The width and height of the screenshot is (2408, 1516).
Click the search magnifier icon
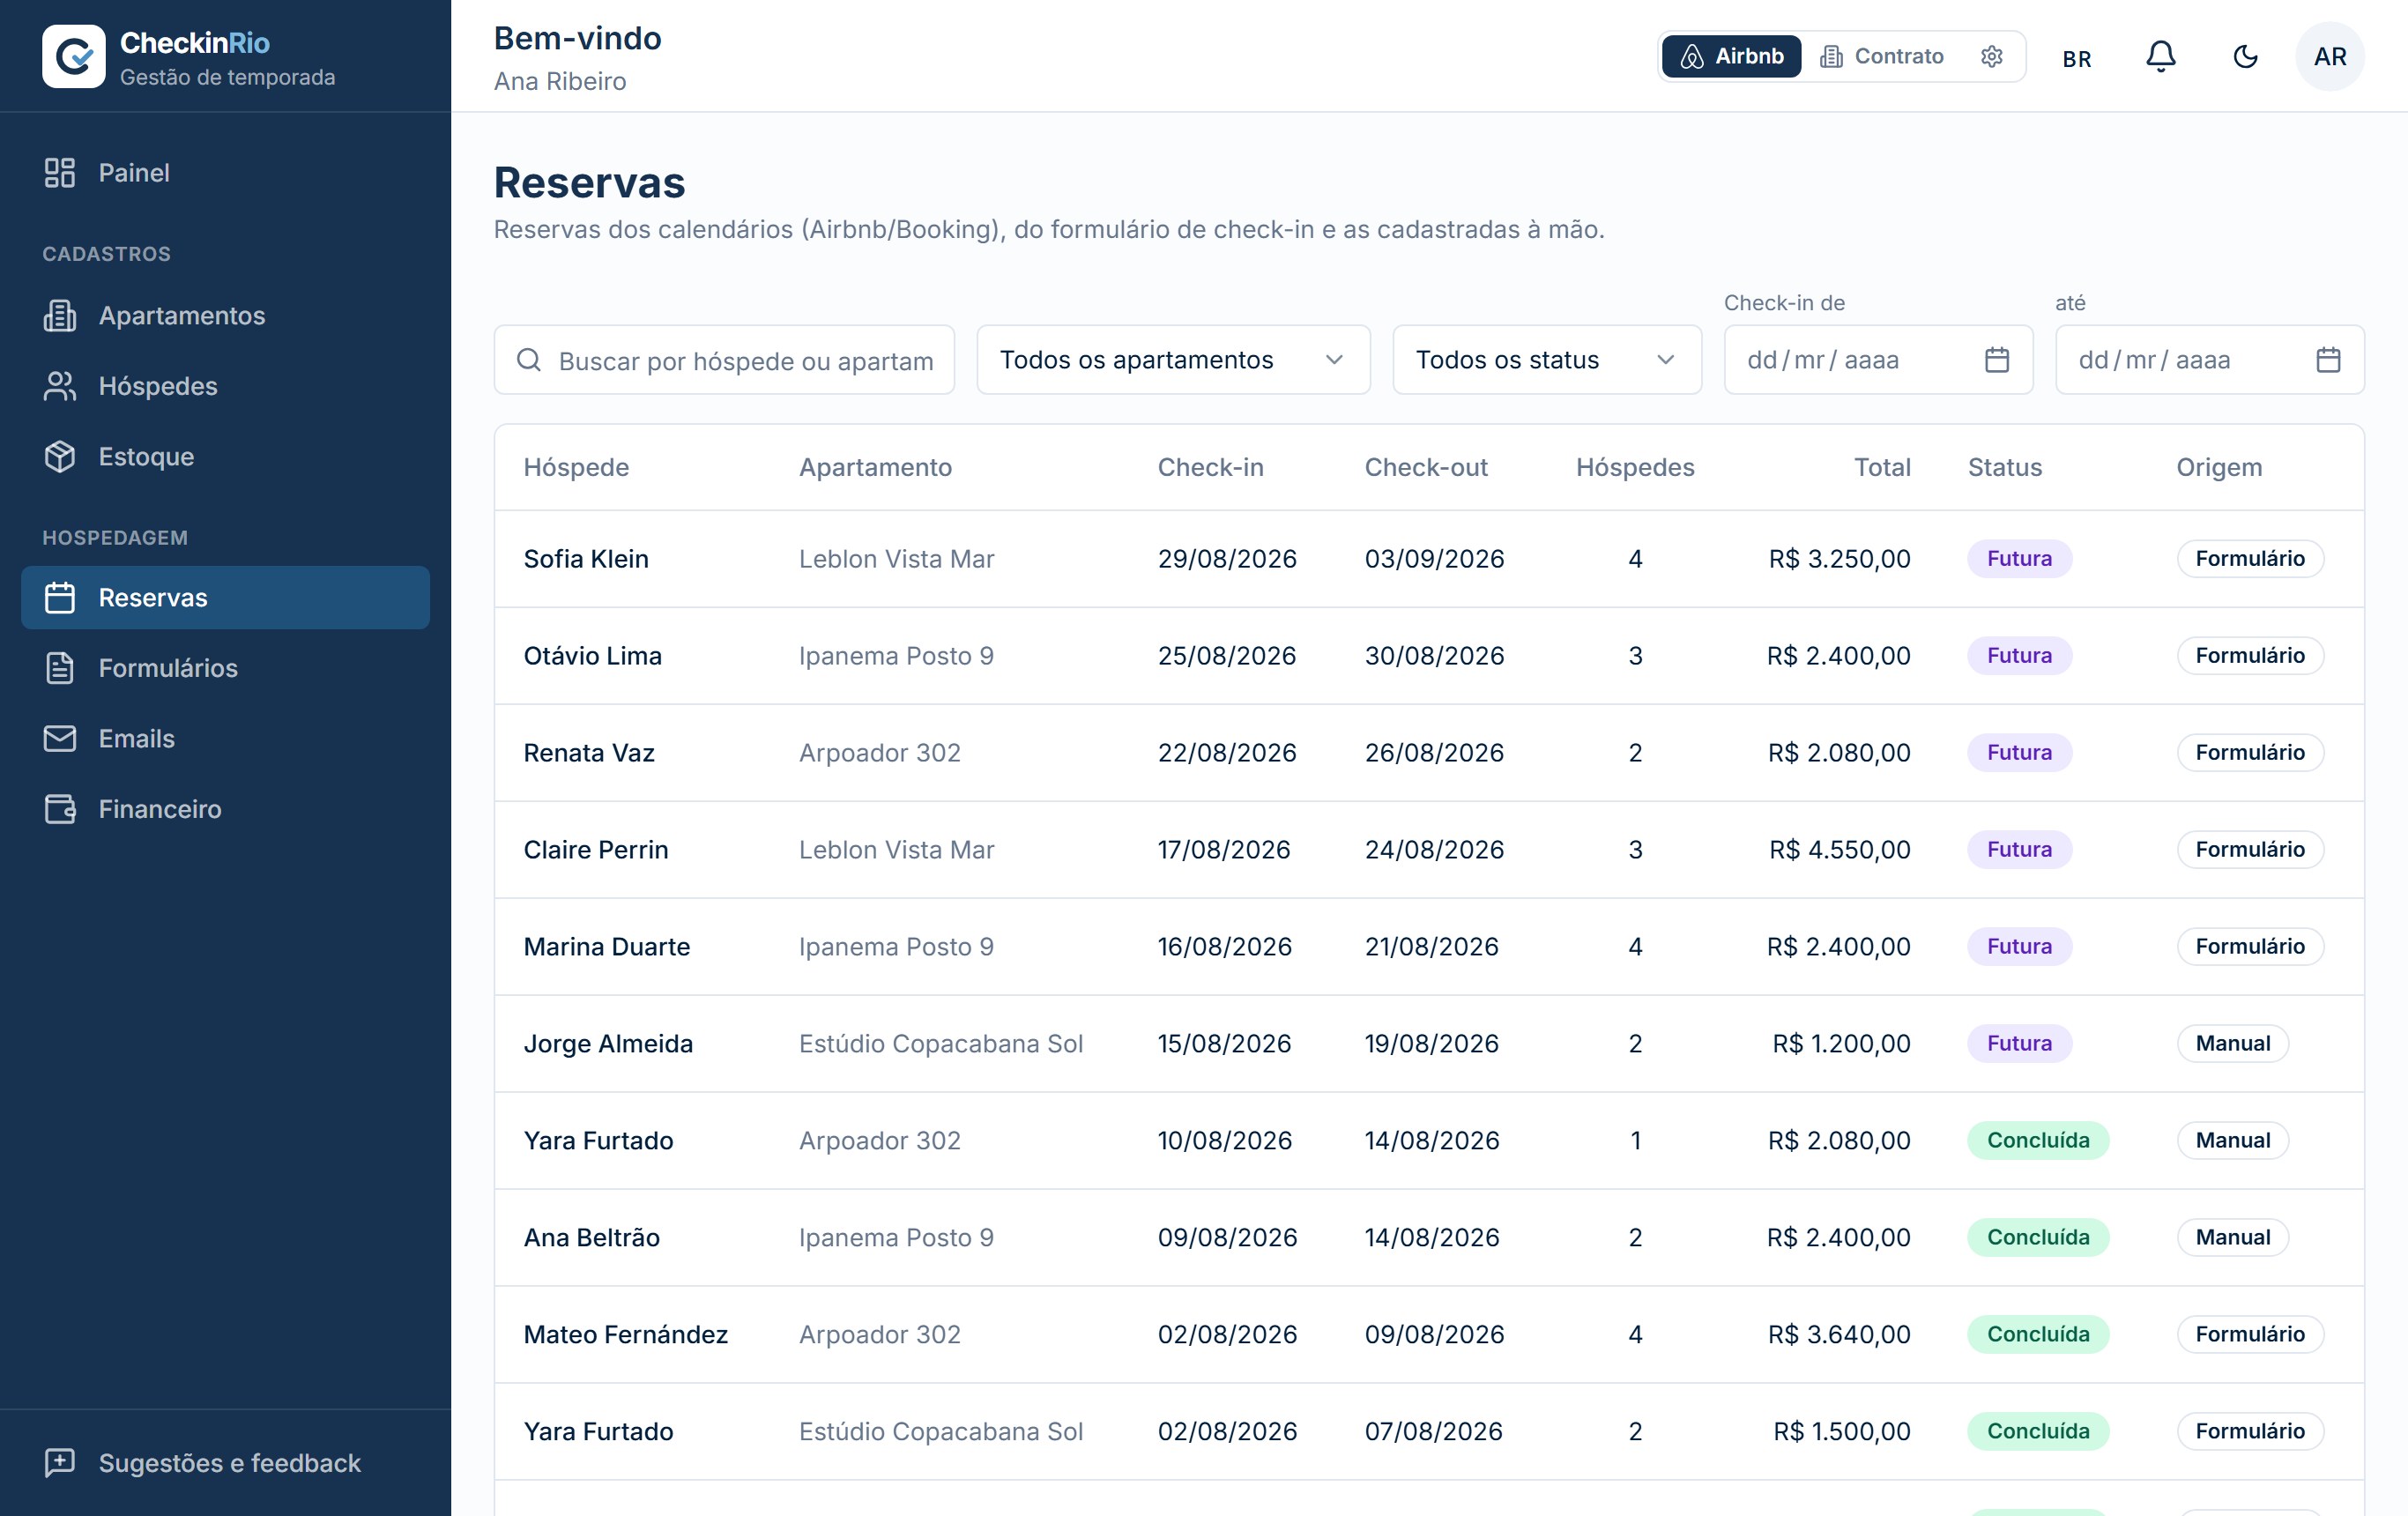[x=529, y=360]
